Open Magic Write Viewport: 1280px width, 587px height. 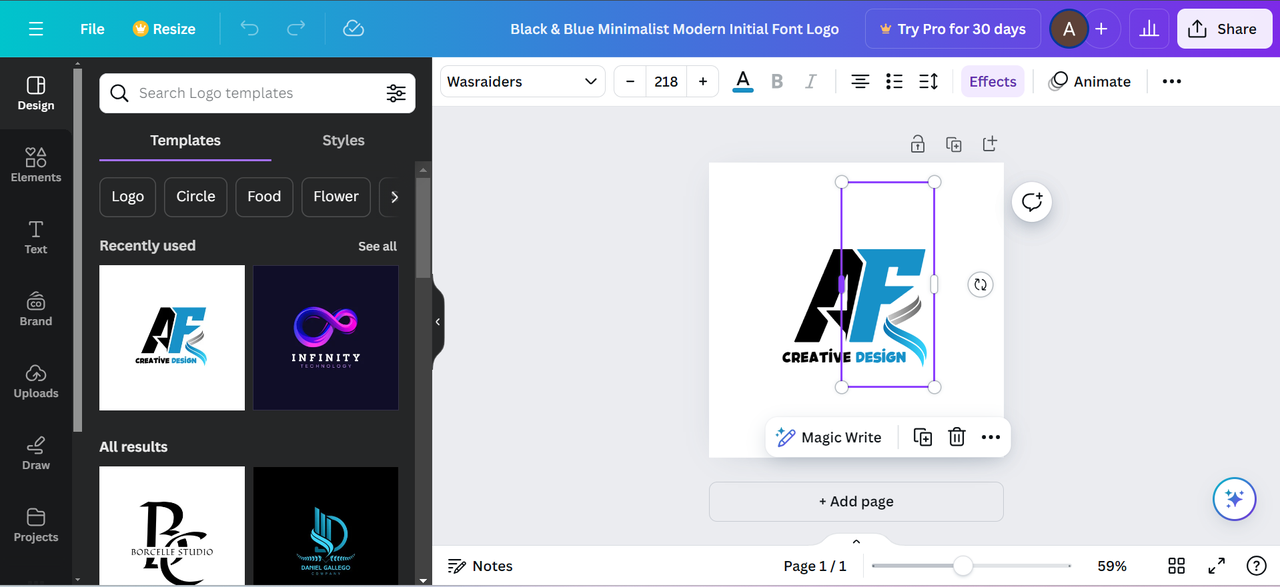click(829, 438)
